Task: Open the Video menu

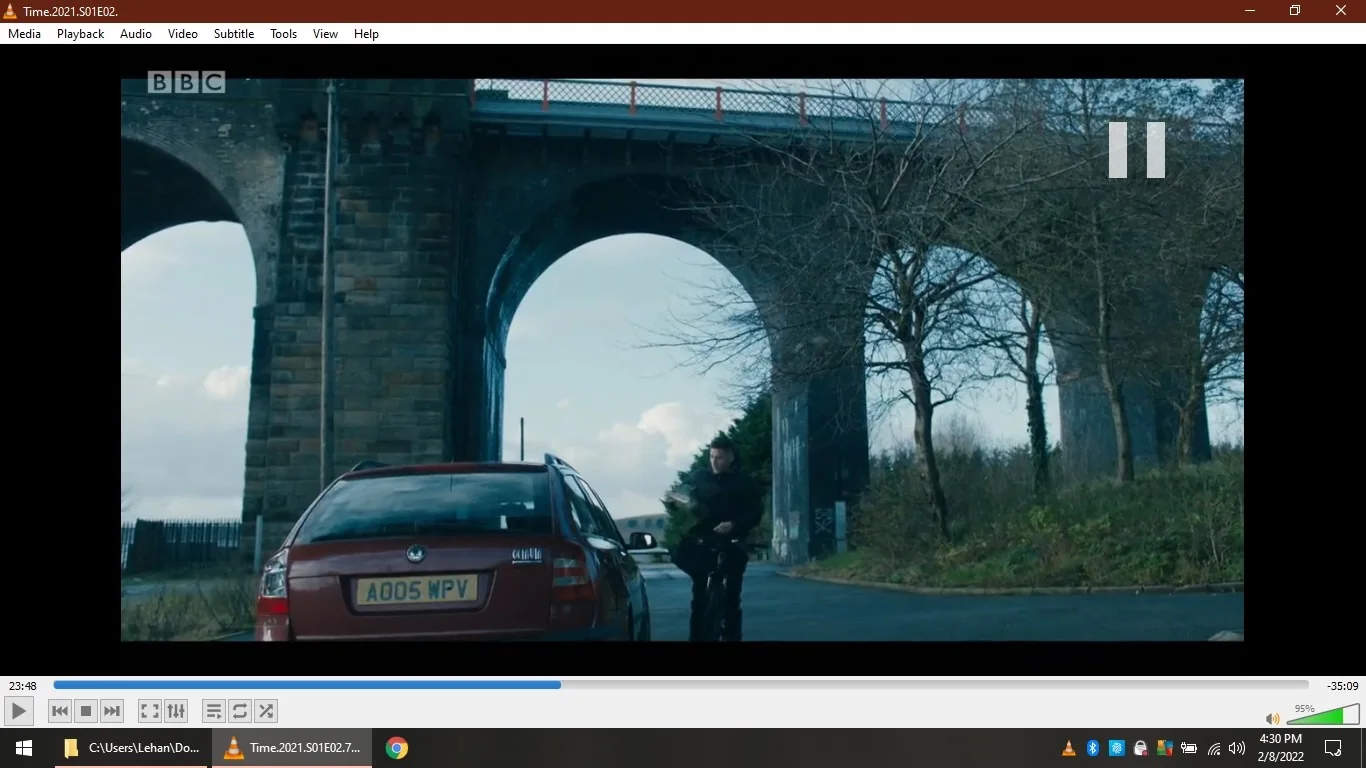Action: (x=183, y=34)
